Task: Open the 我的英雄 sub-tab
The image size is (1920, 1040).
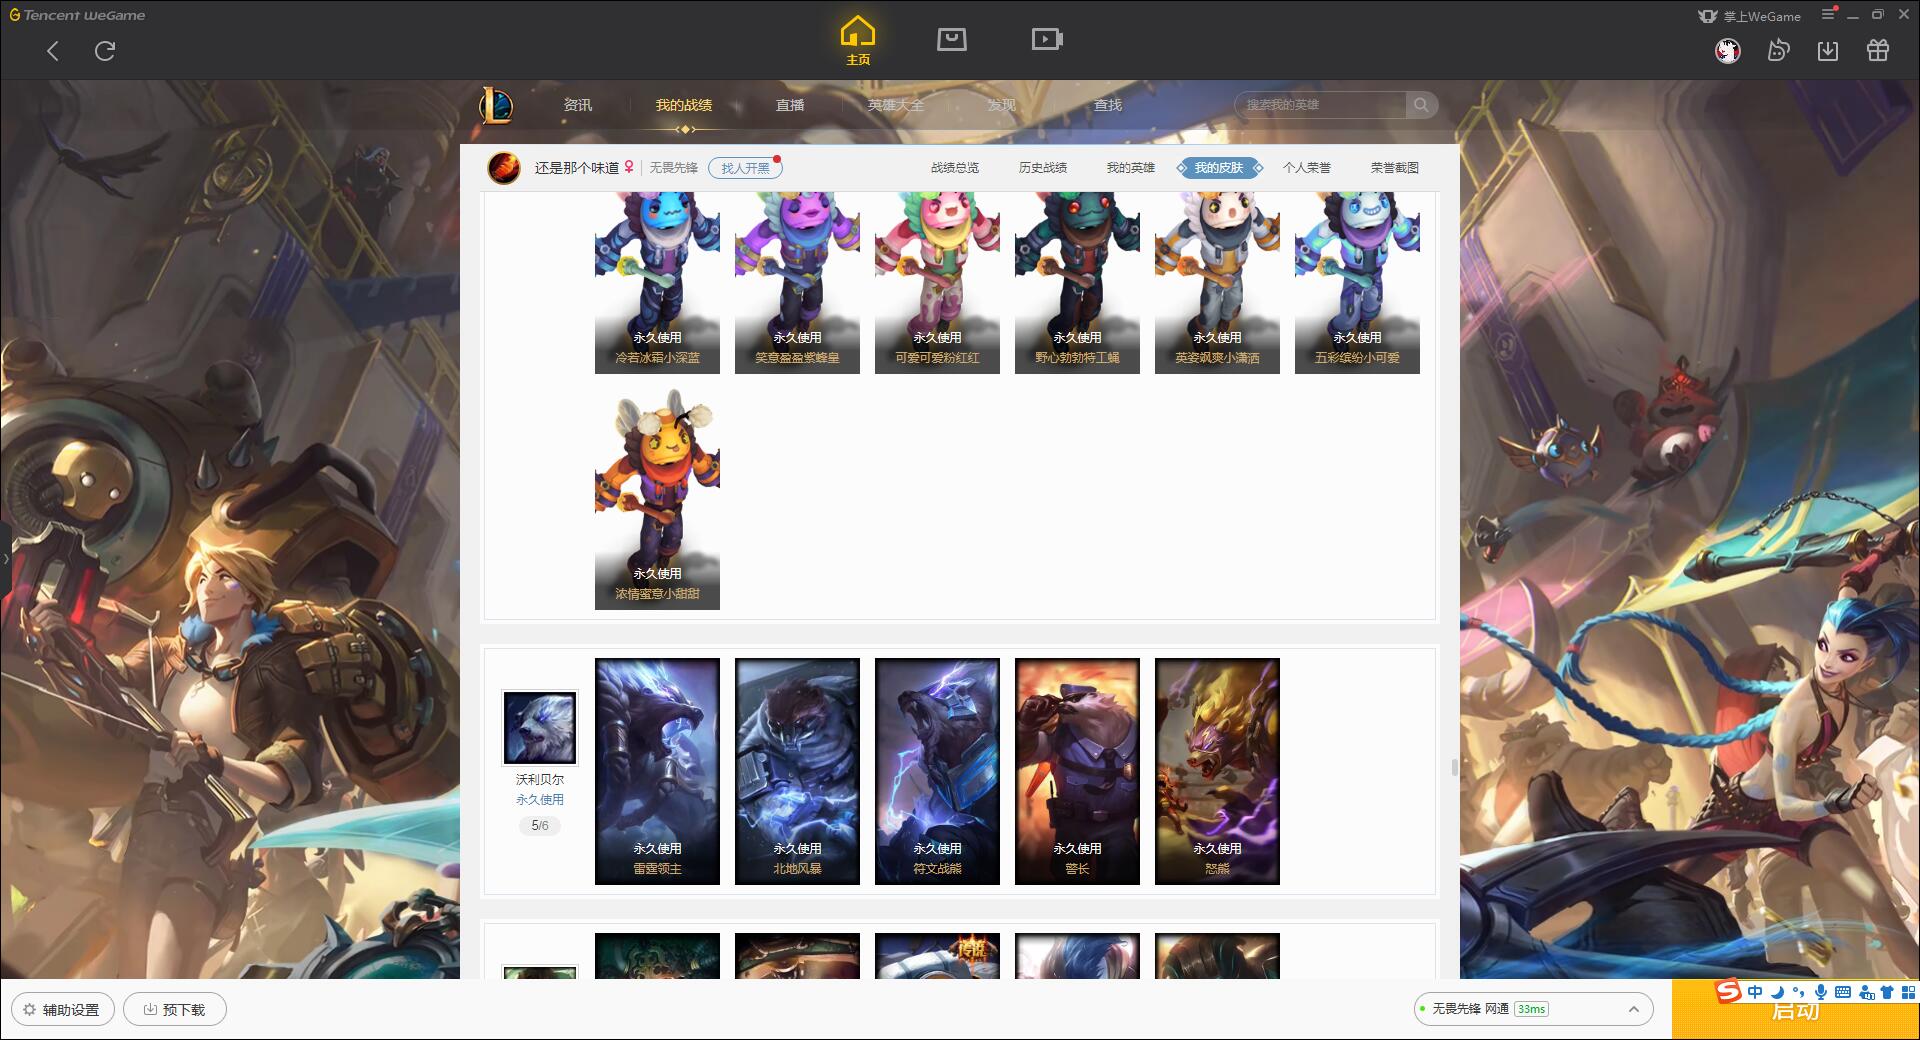Action: [x=1131, y=168]
